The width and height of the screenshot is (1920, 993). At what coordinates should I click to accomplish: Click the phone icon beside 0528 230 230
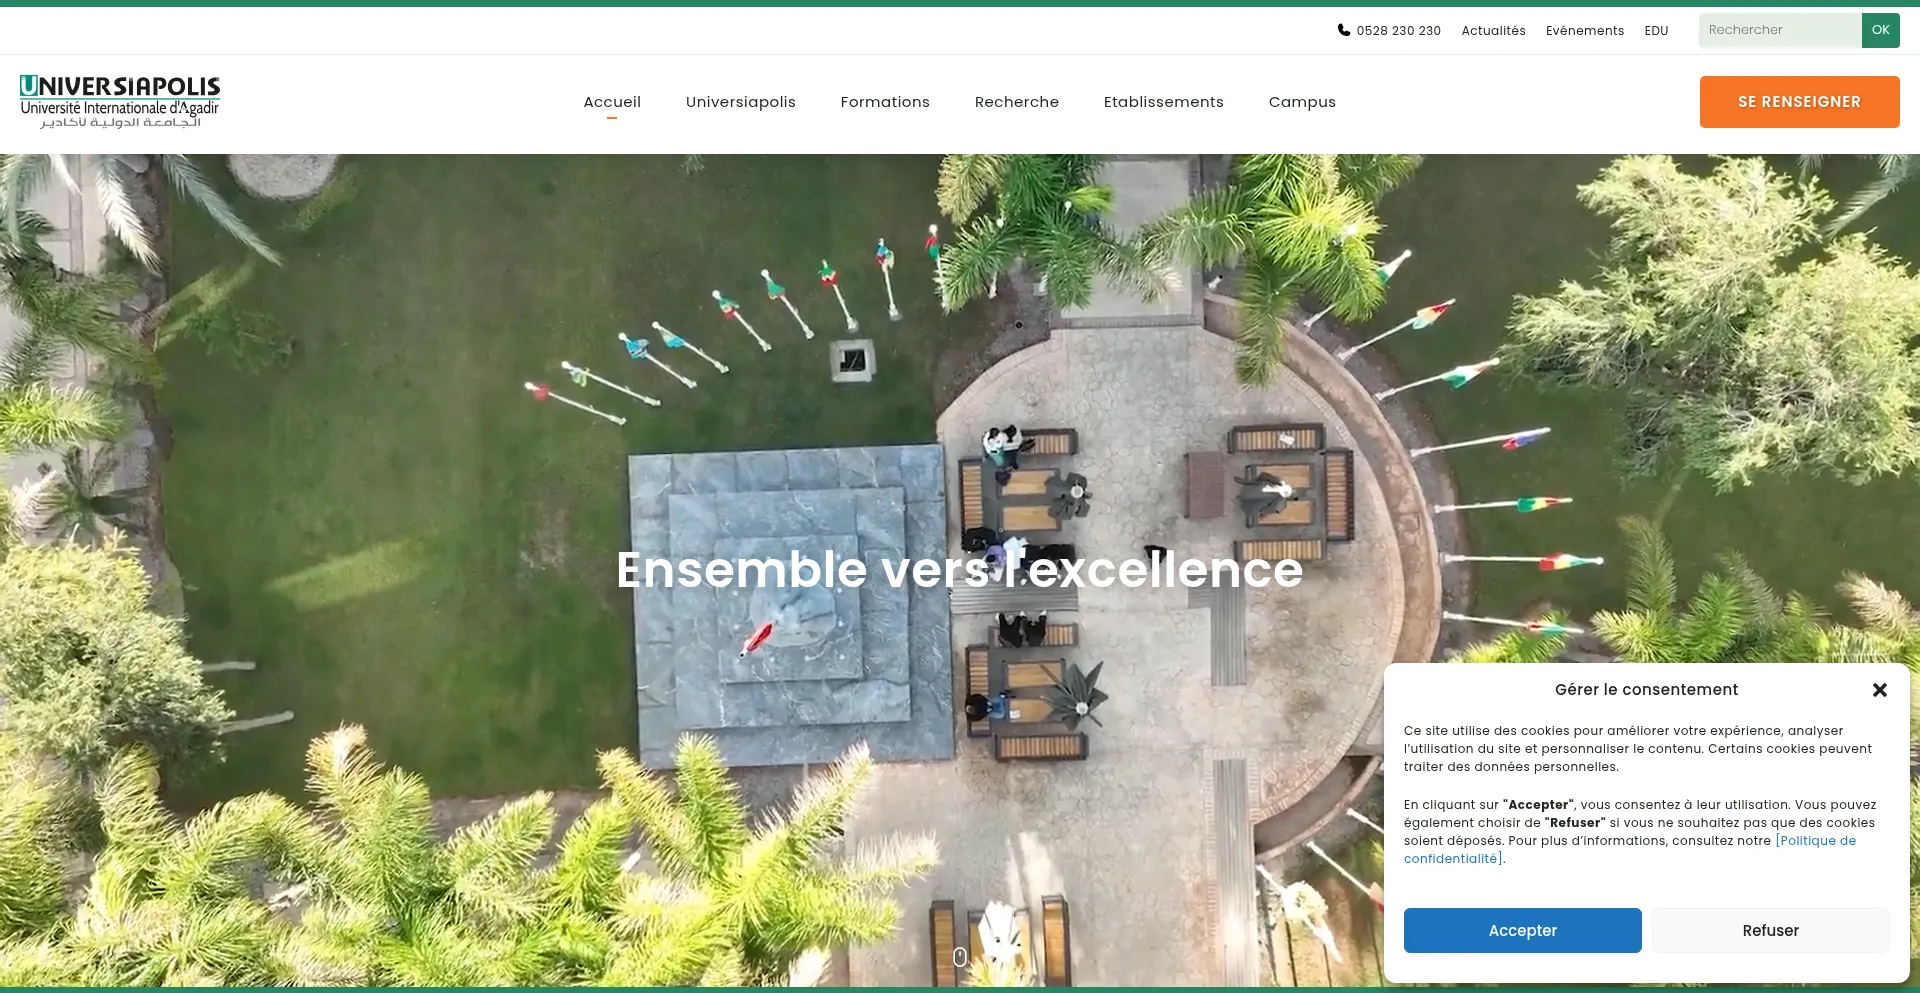(1344, 30)
